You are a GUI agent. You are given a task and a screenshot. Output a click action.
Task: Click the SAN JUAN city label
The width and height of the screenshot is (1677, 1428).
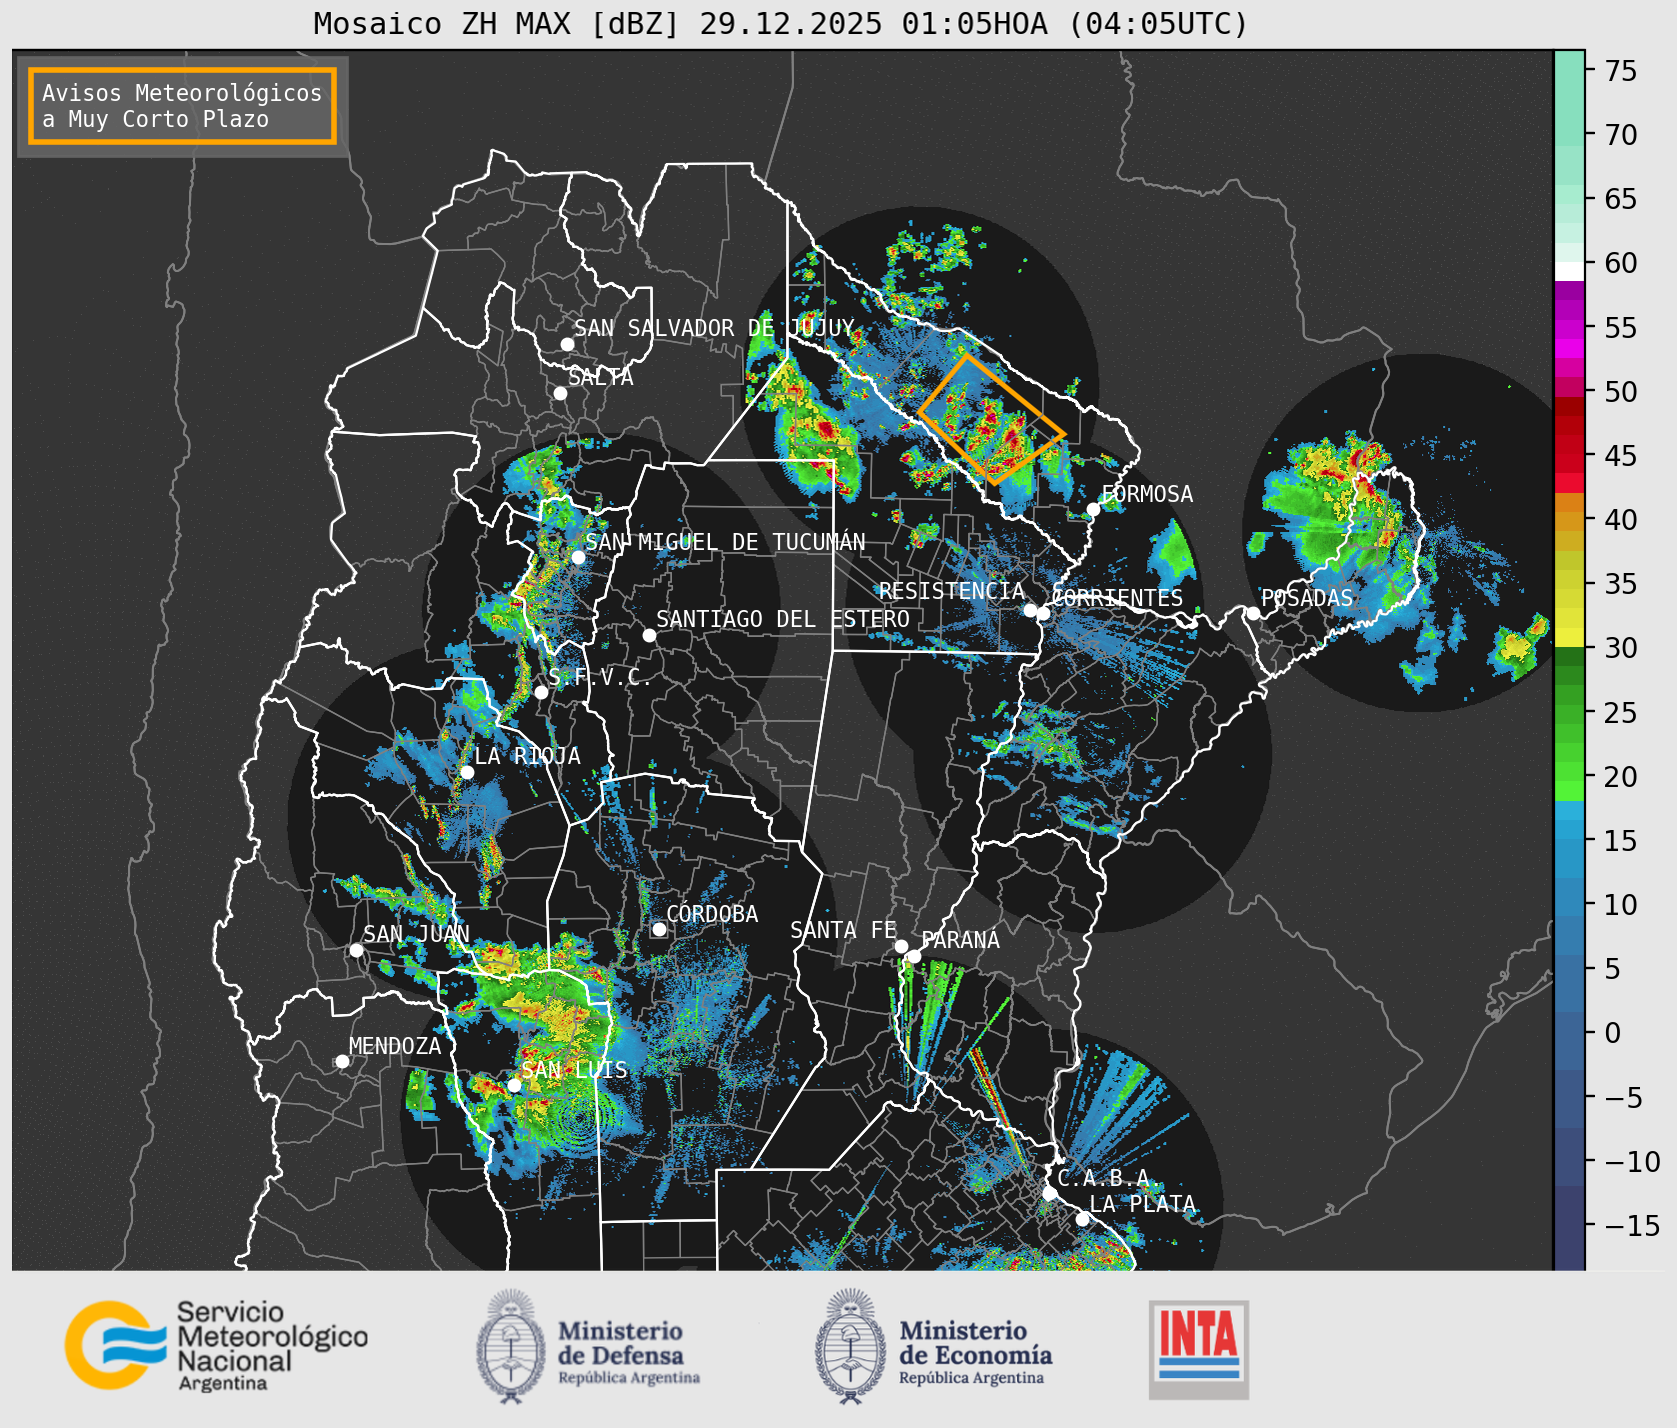click(416, 934)
